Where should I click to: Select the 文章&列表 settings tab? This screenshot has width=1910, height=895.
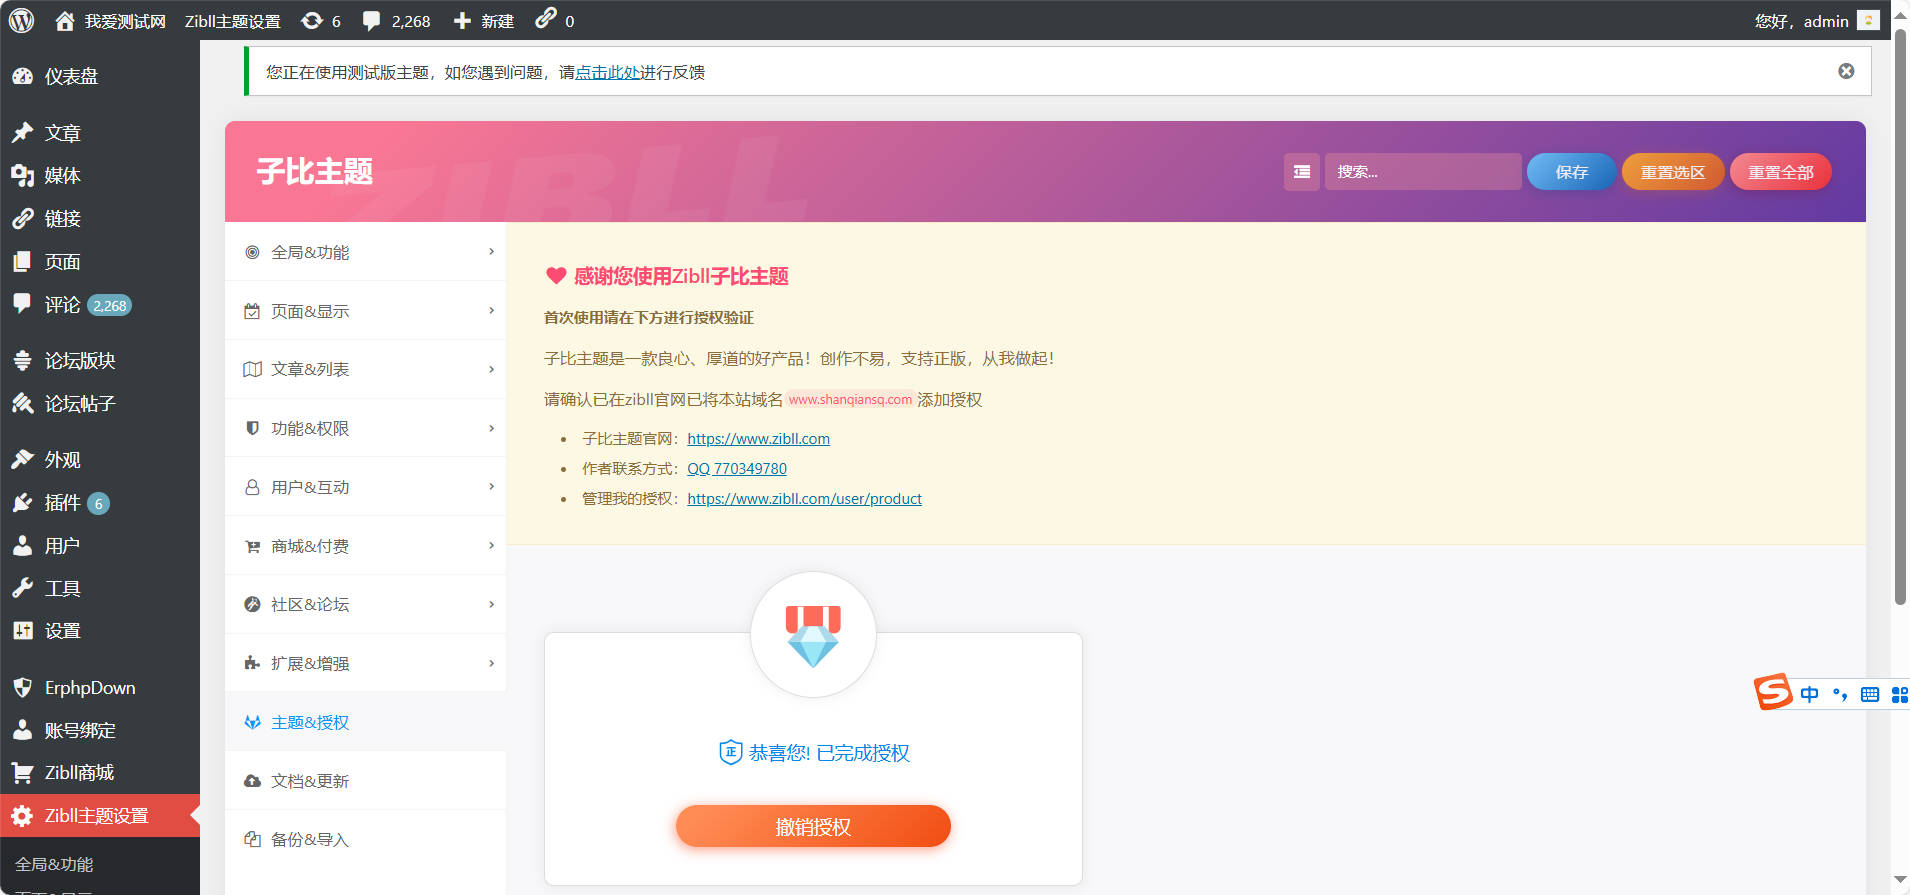[366, 369]
